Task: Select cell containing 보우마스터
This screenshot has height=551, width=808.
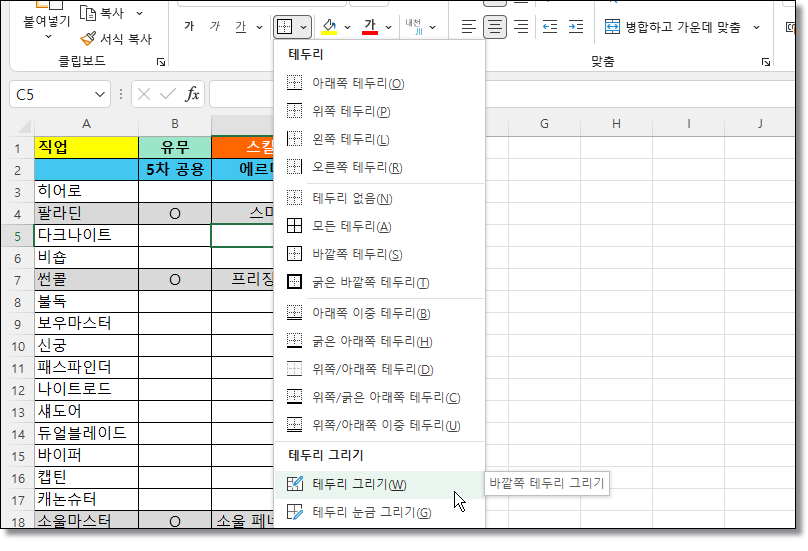Action: tap(86, 323)
